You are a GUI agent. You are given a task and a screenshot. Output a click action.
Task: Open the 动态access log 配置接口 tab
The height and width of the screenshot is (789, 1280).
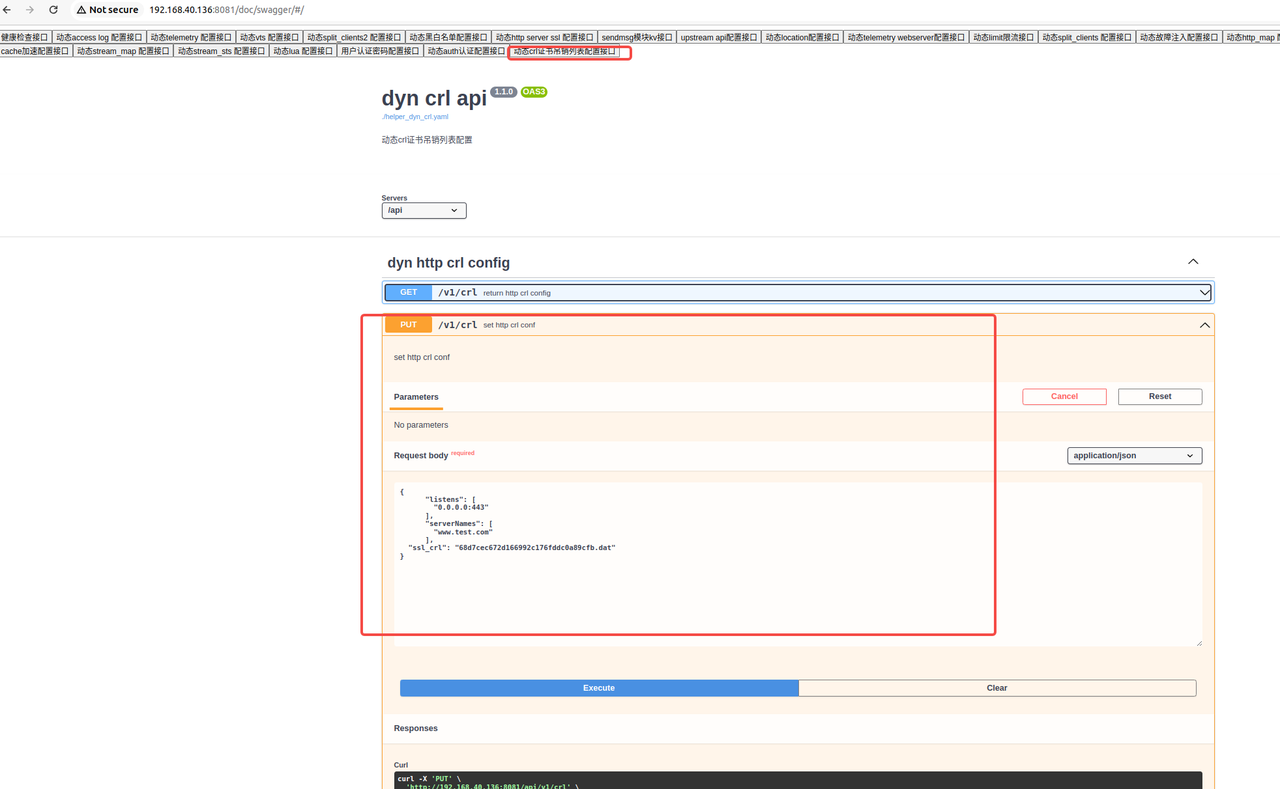99,38
